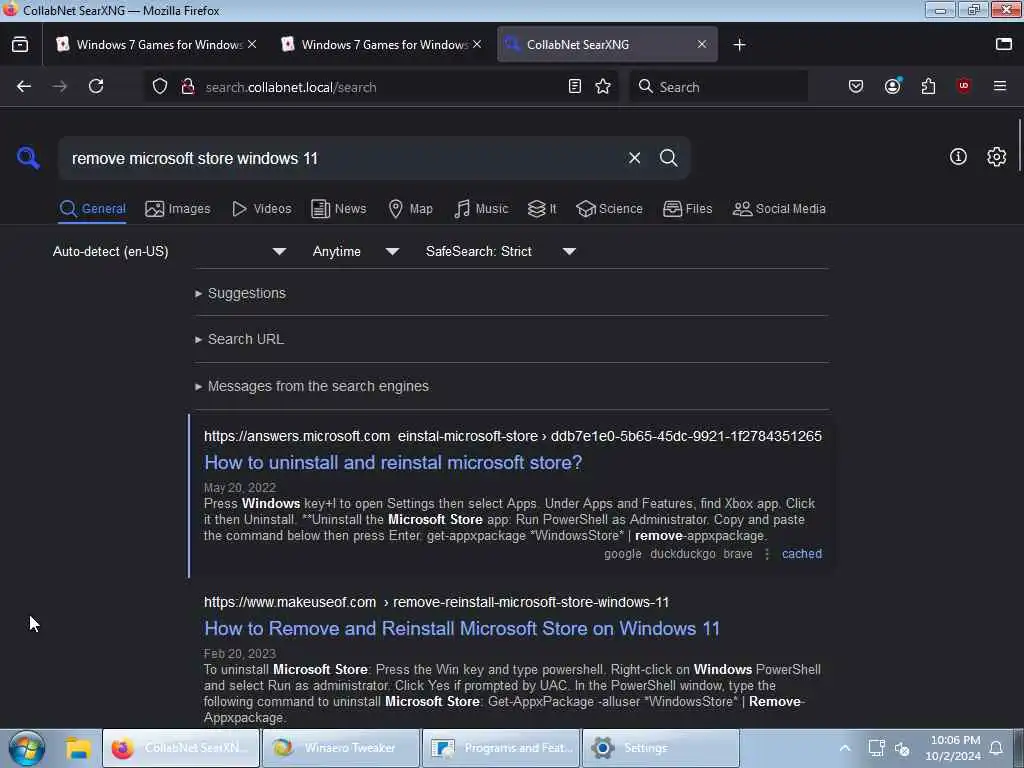Open SearXNG preferences gear icon
The image size is (1024, 768).
996,157
